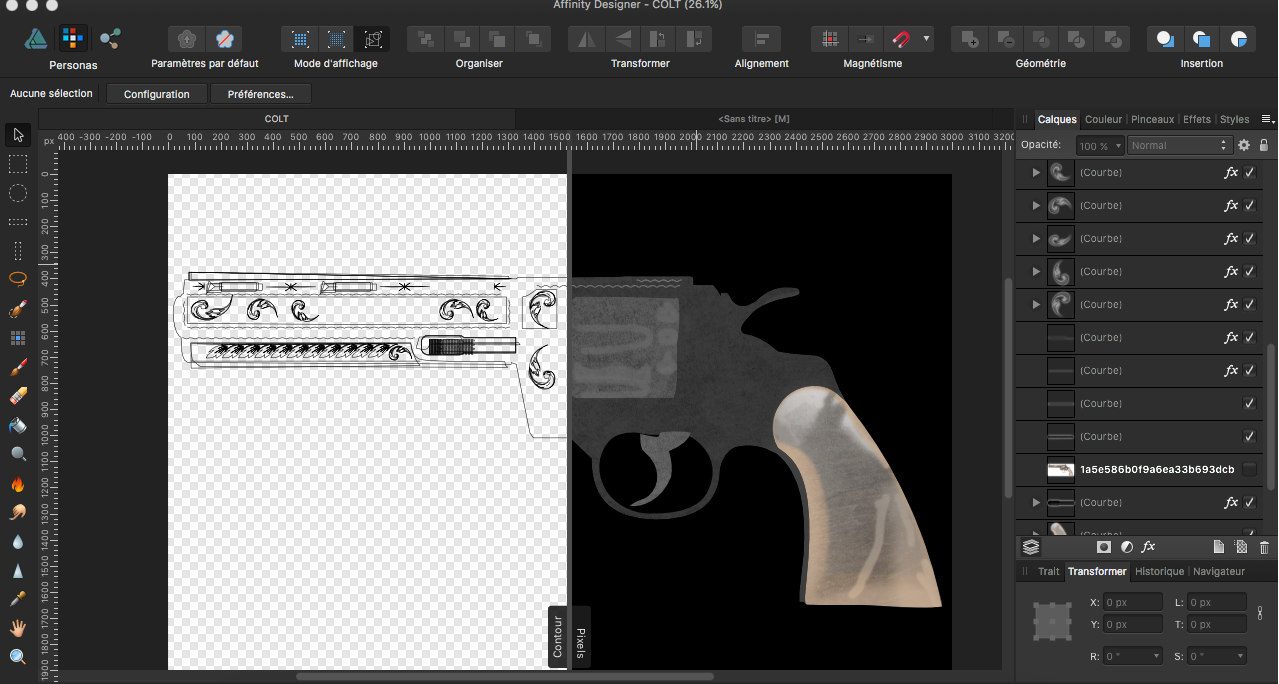Click the Add geometry operation icon

point(968,39)
